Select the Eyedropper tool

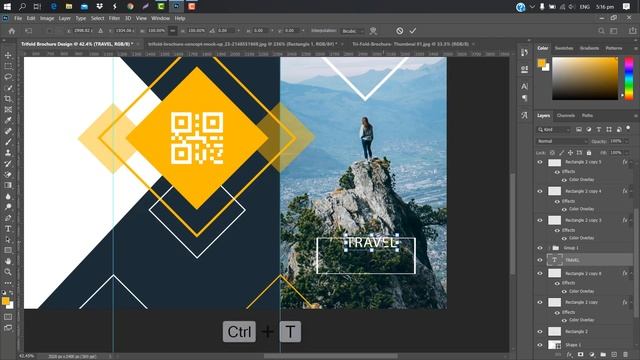8,120
